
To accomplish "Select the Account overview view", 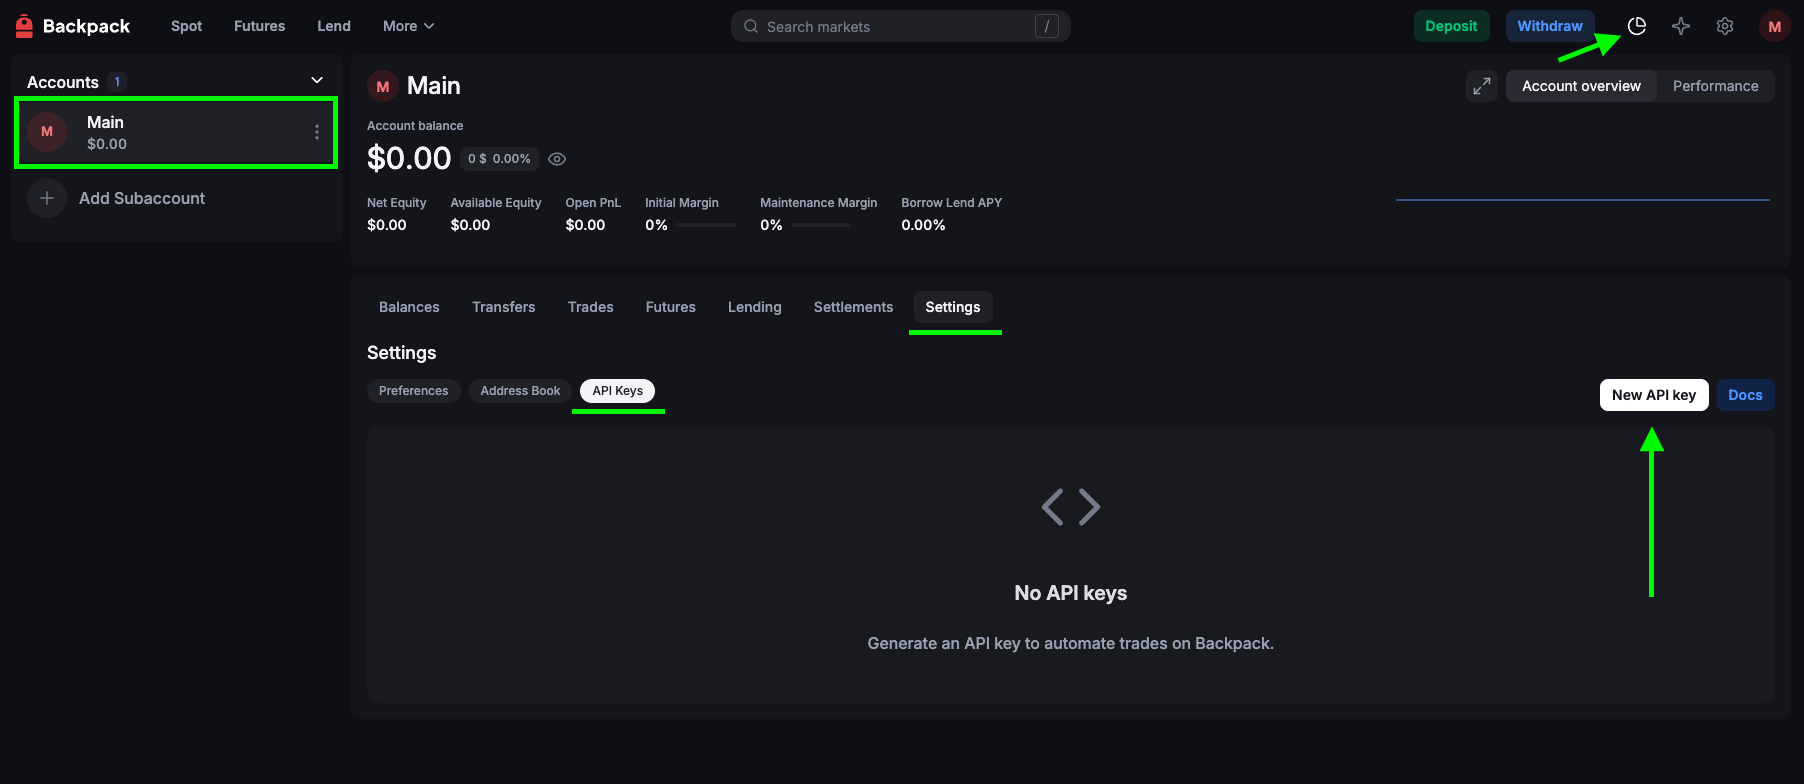I will (x=1581, y=86).
